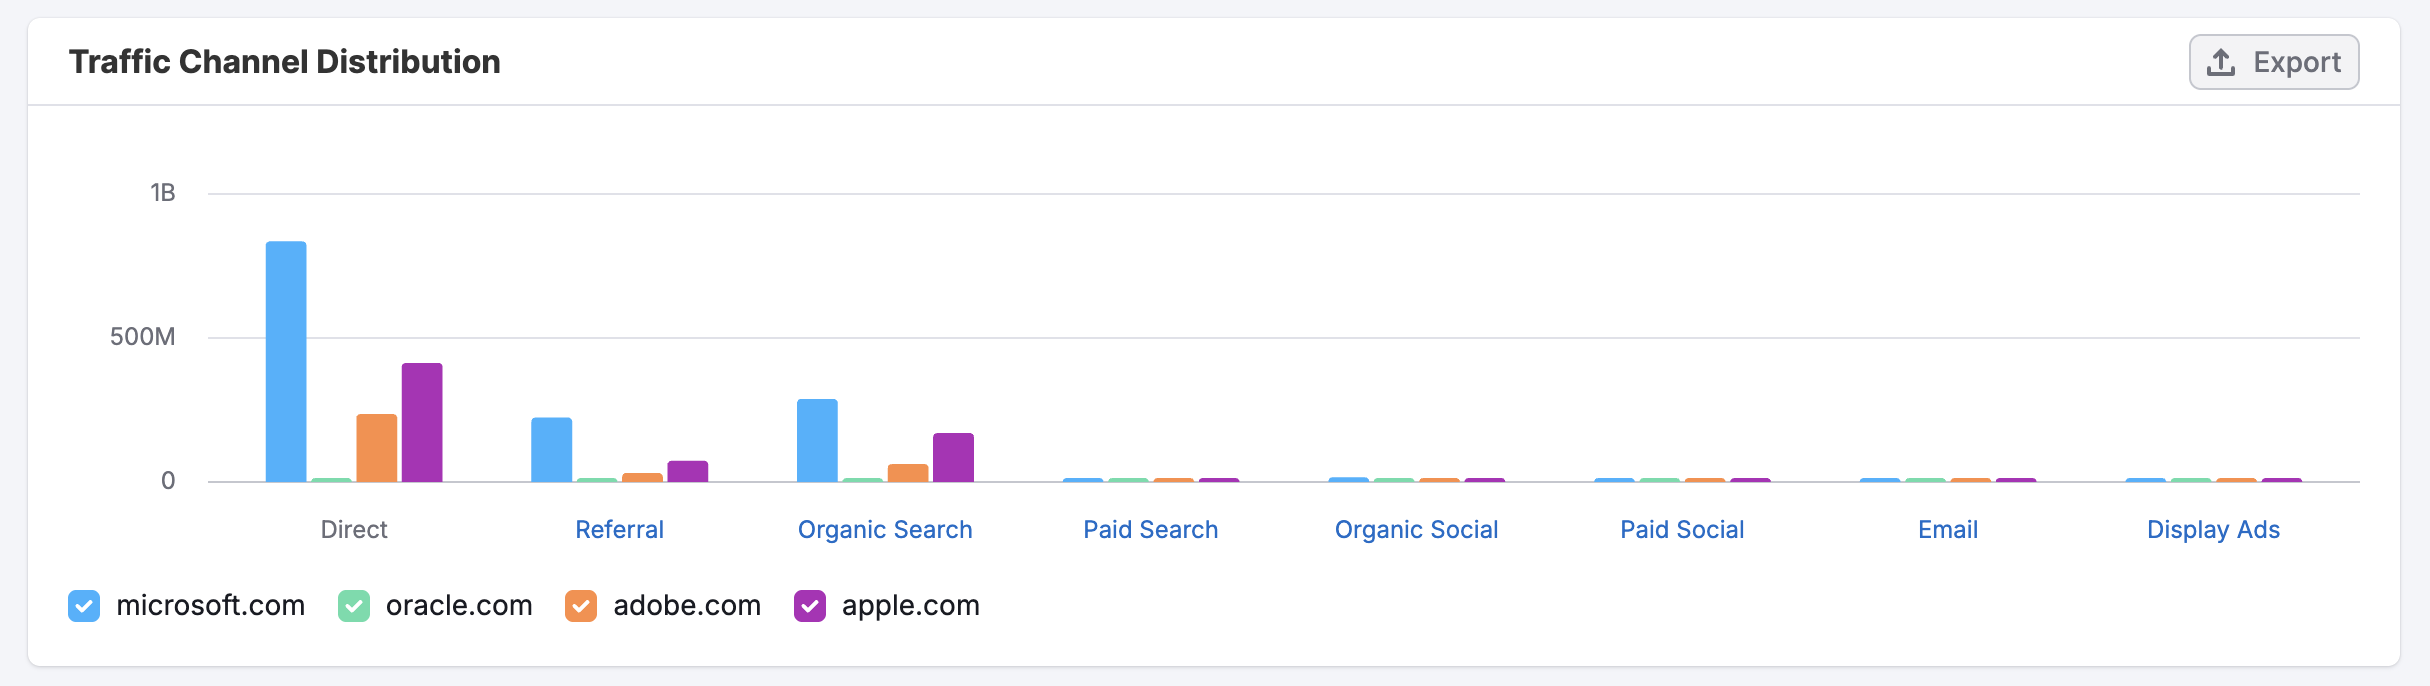
Task: Uncheck the microsoft.com legend checkbox
Action: [x=84, y=606]
